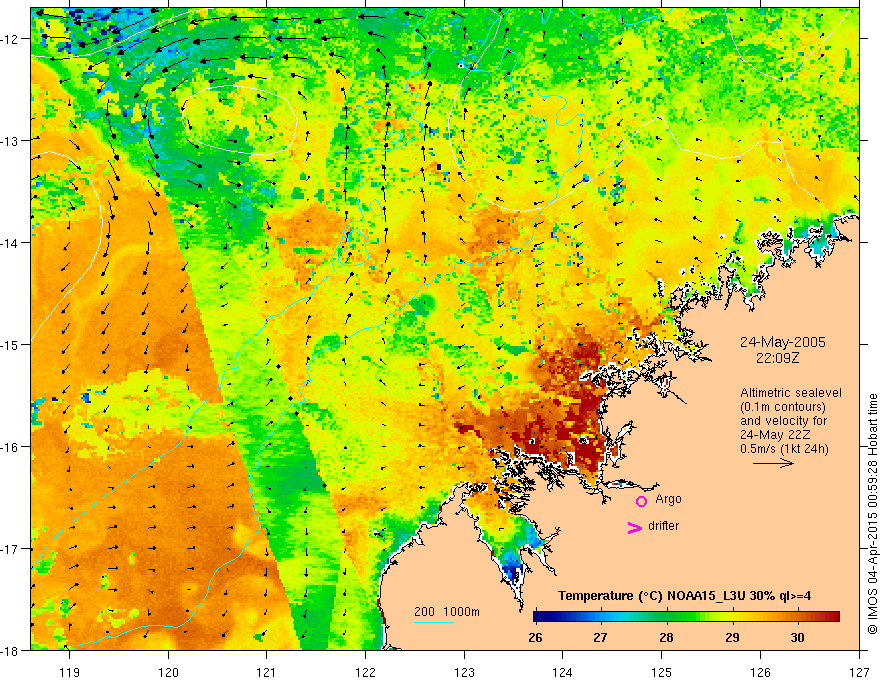Click the time label 22:09Z

pos(777,357)
